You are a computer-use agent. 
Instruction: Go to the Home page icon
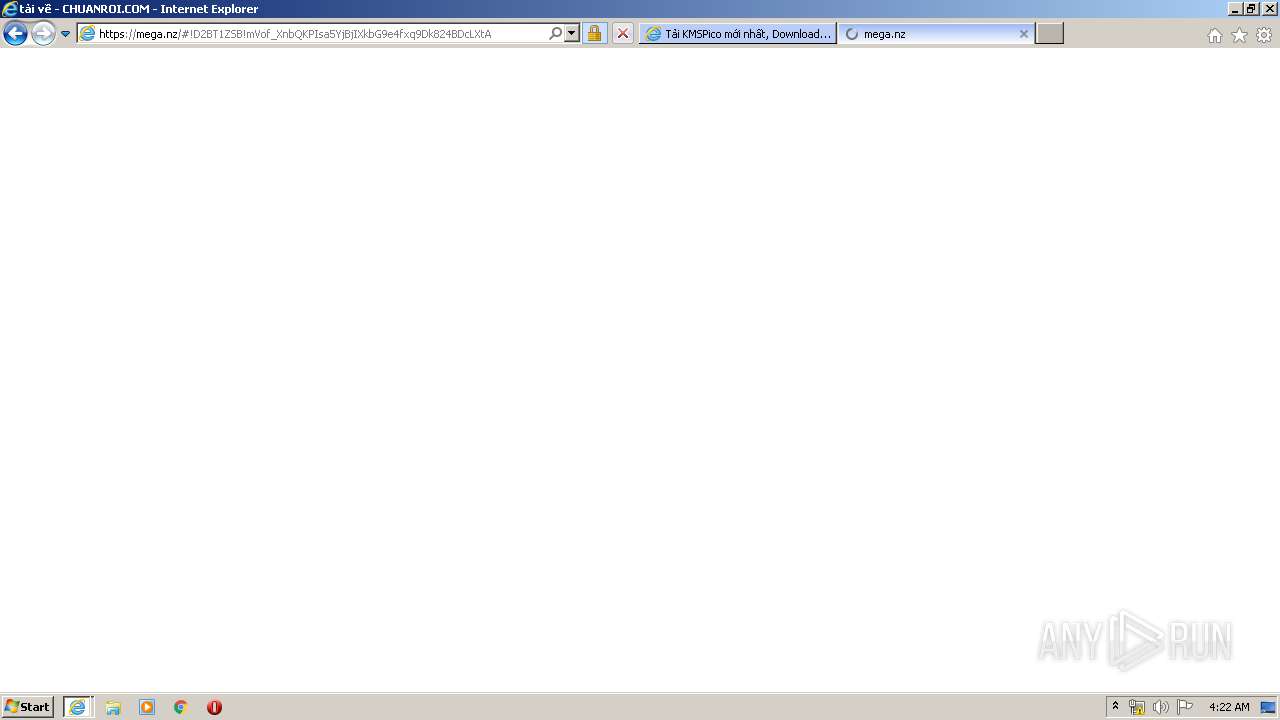(x=1214, y=35)
